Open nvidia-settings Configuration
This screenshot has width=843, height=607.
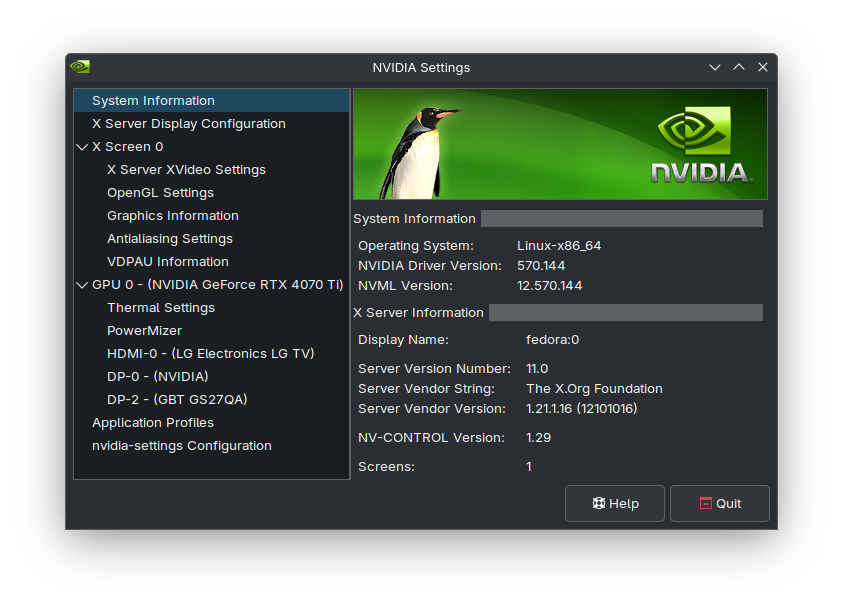tap(180, 445)
